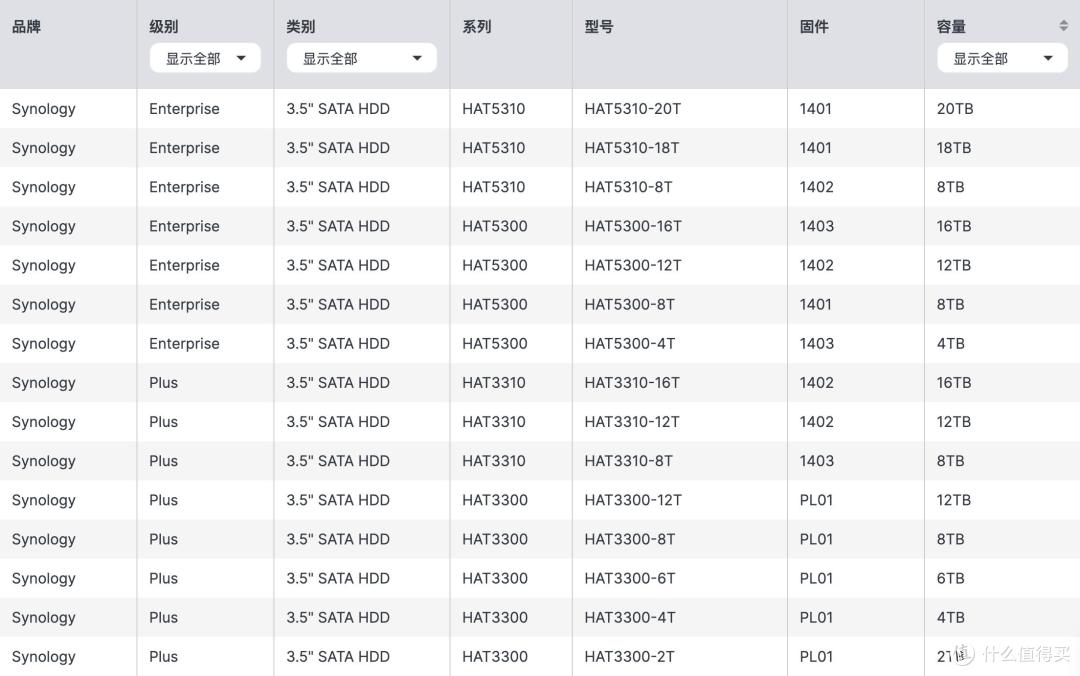
Task: Click 3.5" SATA HDD in HAT3300-12T row
Action: click(x=338, y=500)
